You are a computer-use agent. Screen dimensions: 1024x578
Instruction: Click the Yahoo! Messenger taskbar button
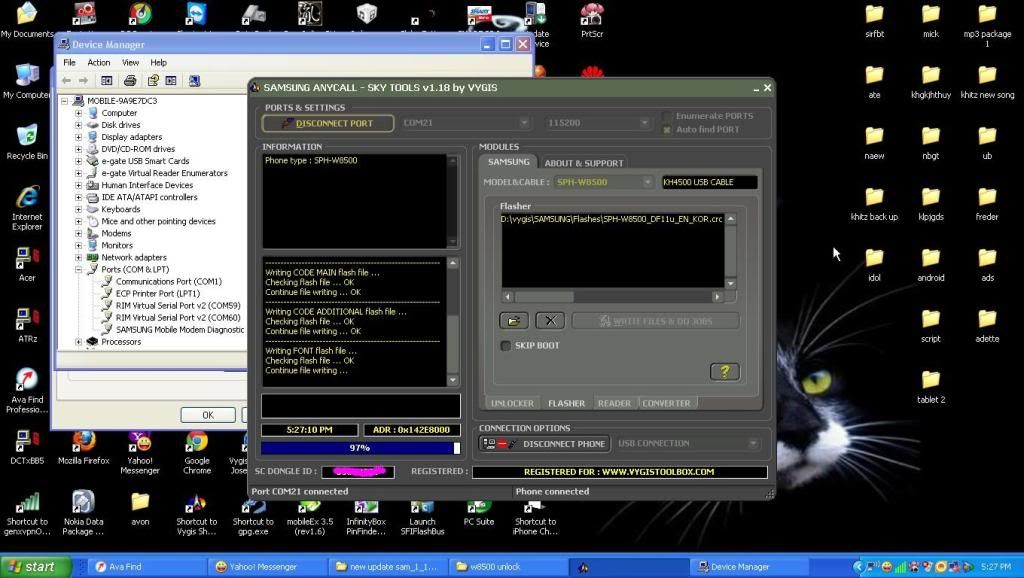click(268, 566)
